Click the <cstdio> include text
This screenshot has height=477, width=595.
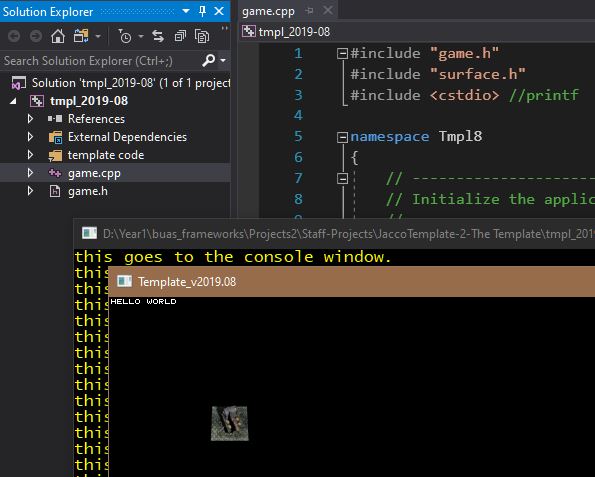tap(464, 95)
